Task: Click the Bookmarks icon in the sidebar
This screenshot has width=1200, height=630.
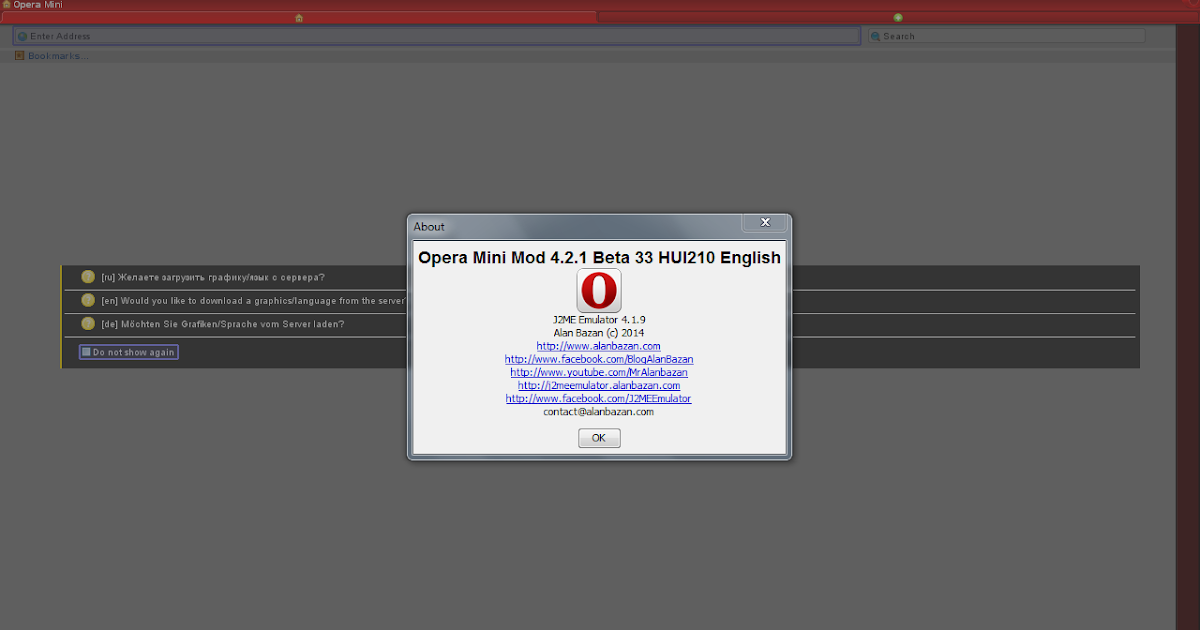Action: click(20, 55)
